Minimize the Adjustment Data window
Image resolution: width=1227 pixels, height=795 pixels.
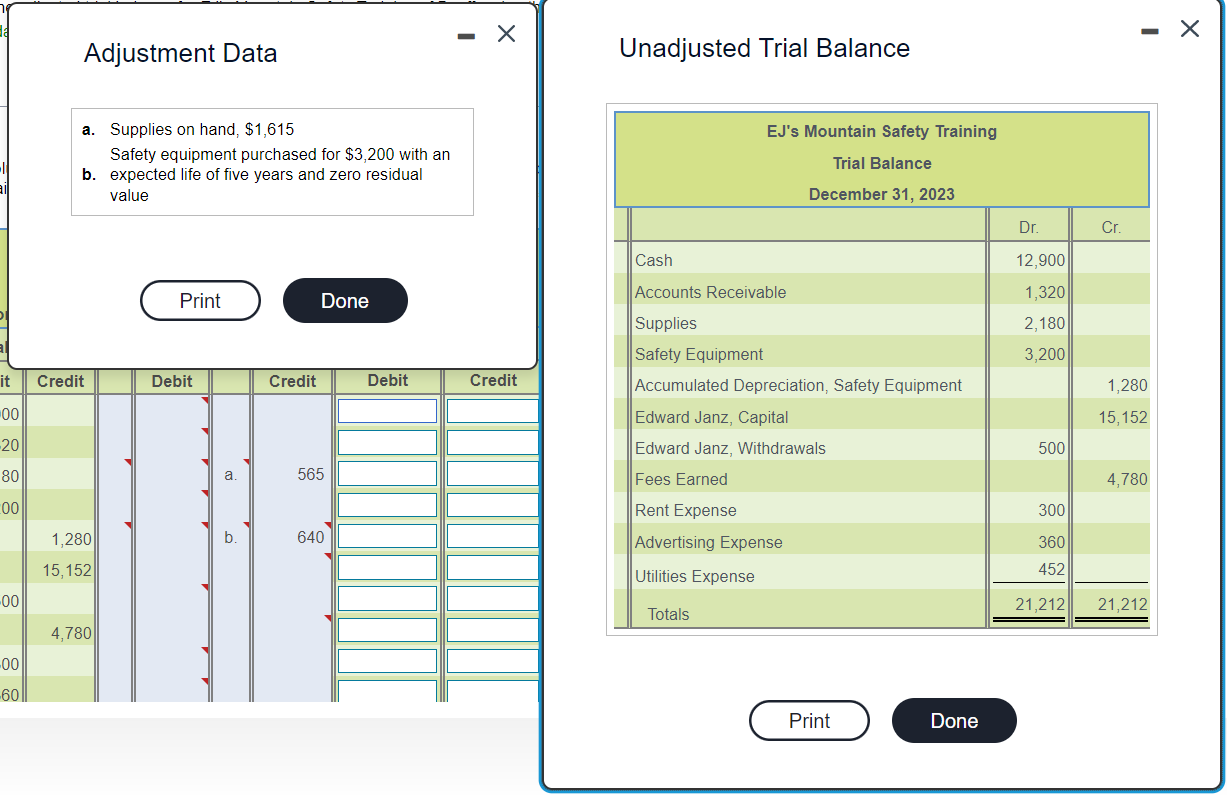(x=465, y=34)
